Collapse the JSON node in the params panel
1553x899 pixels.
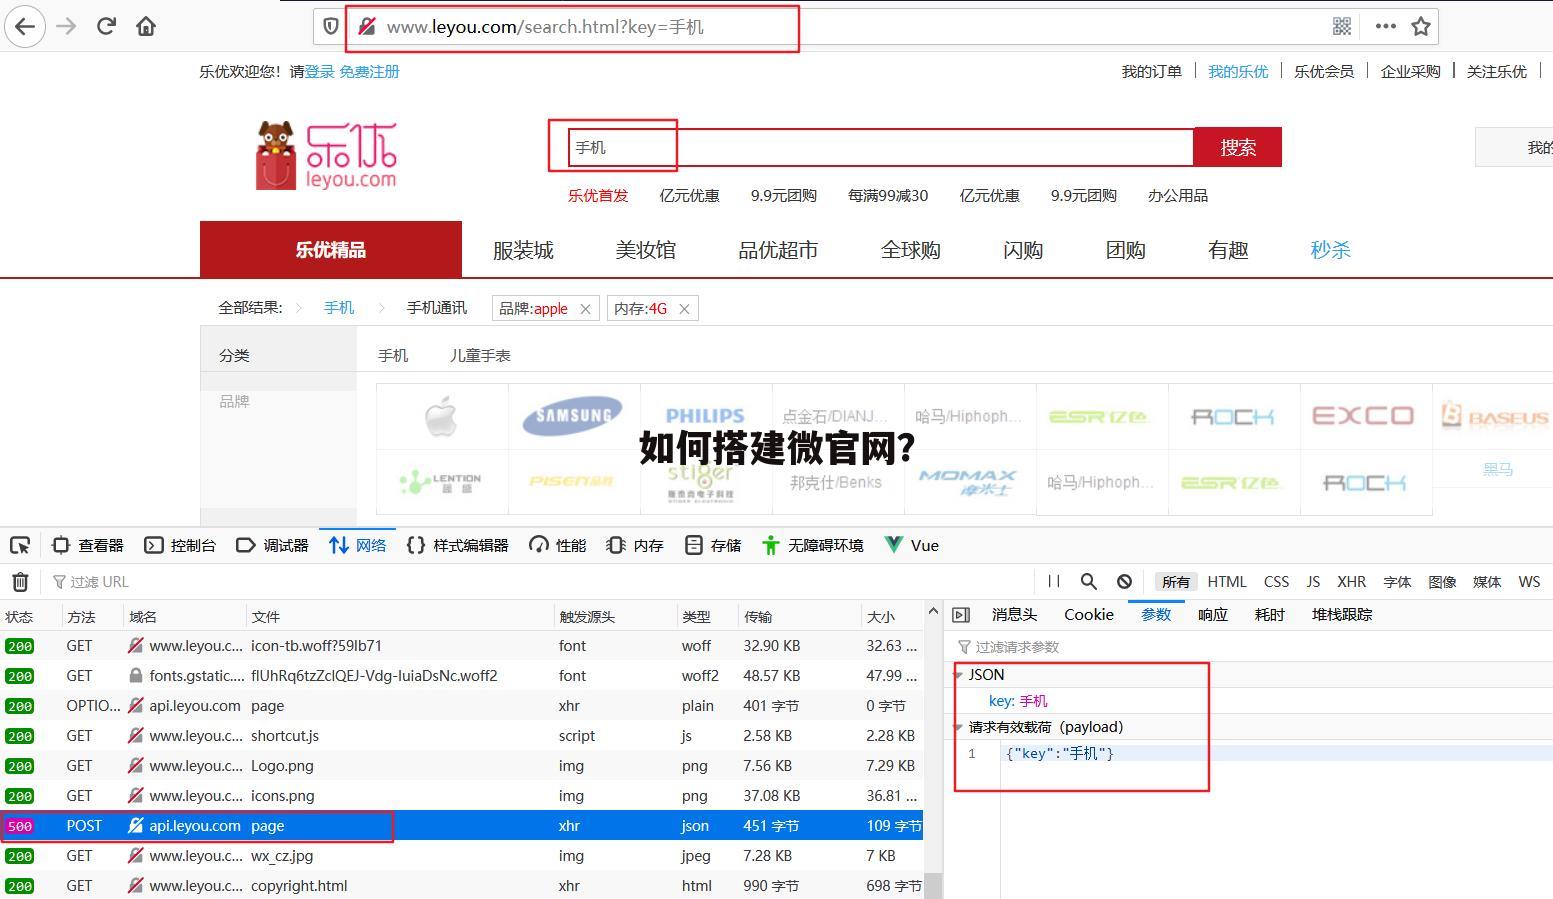(959, 674)
